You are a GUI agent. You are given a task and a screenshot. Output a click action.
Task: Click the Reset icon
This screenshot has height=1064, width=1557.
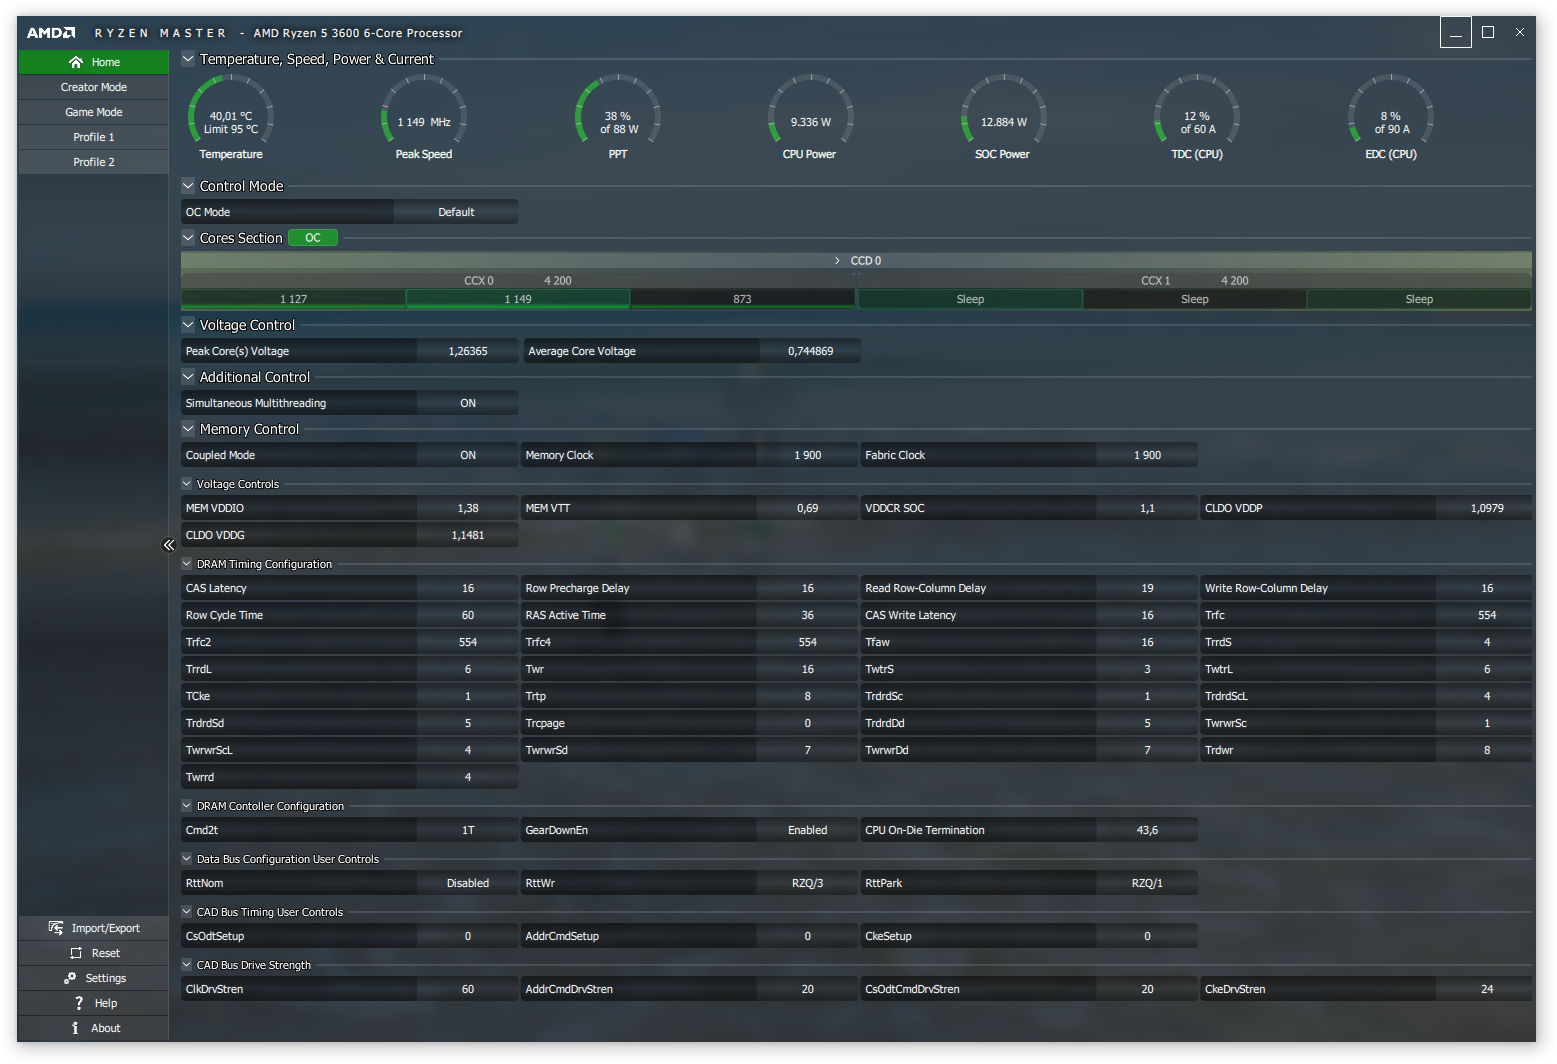click(76, 953)
